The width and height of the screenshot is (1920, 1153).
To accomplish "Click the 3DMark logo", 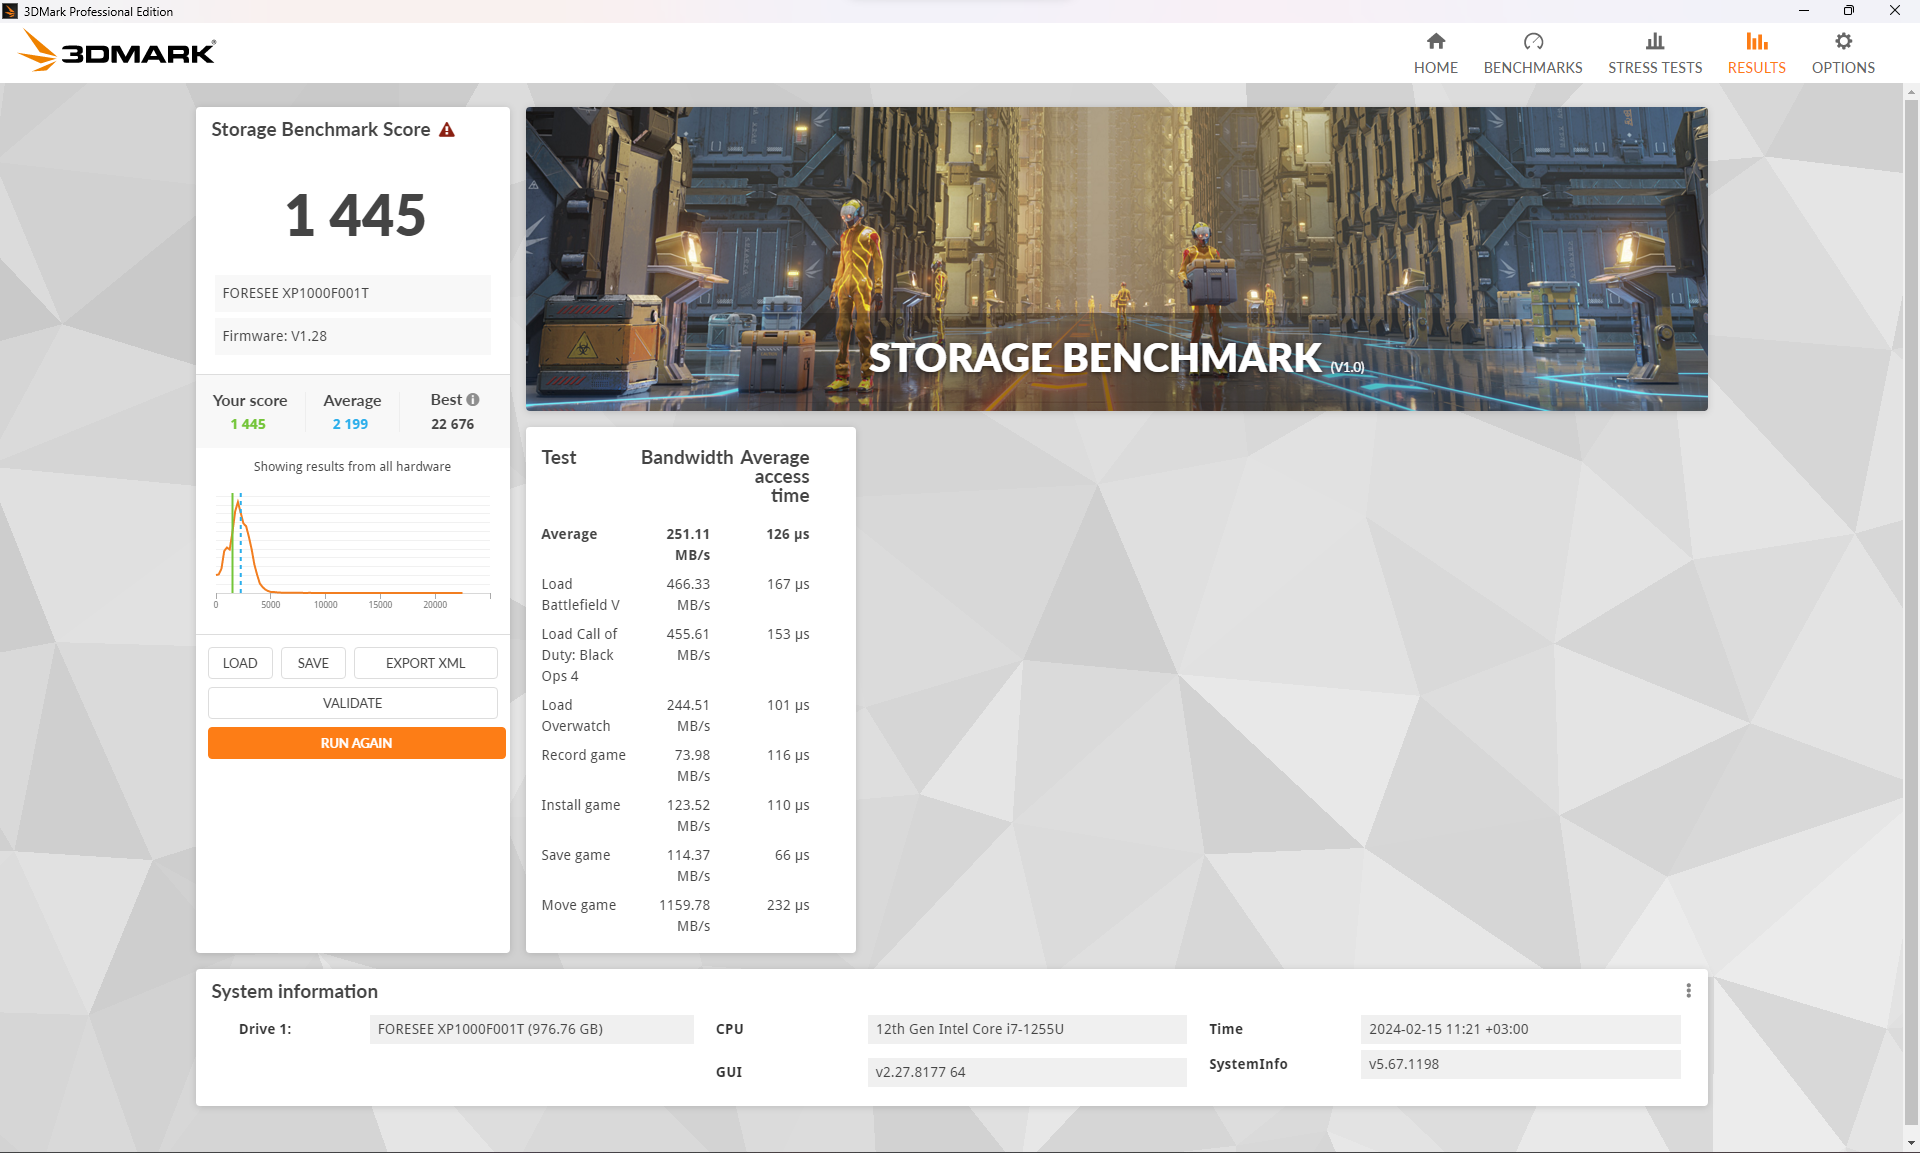I will [118, 51].
